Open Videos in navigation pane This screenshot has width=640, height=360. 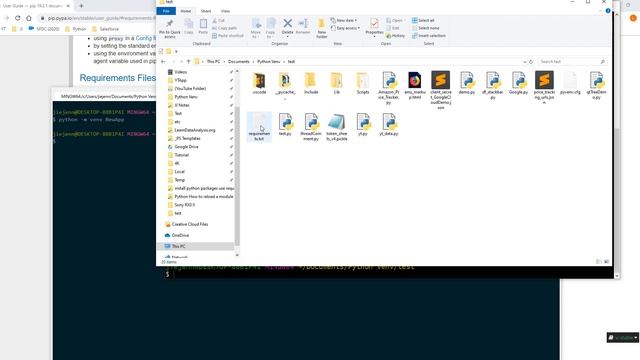[x=180, y=72]
